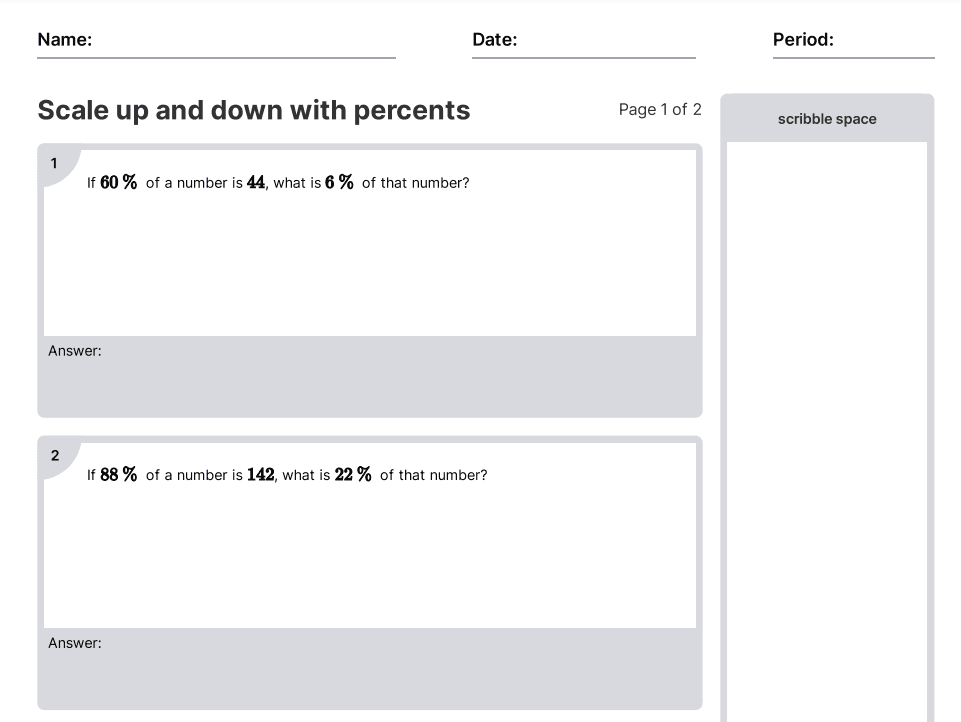
Task: Click the blank work area of problem 1
Action: coord(370,264)
